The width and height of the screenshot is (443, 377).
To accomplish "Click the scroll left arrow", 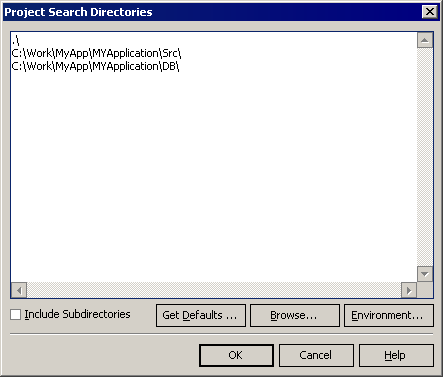I will 19,290.
